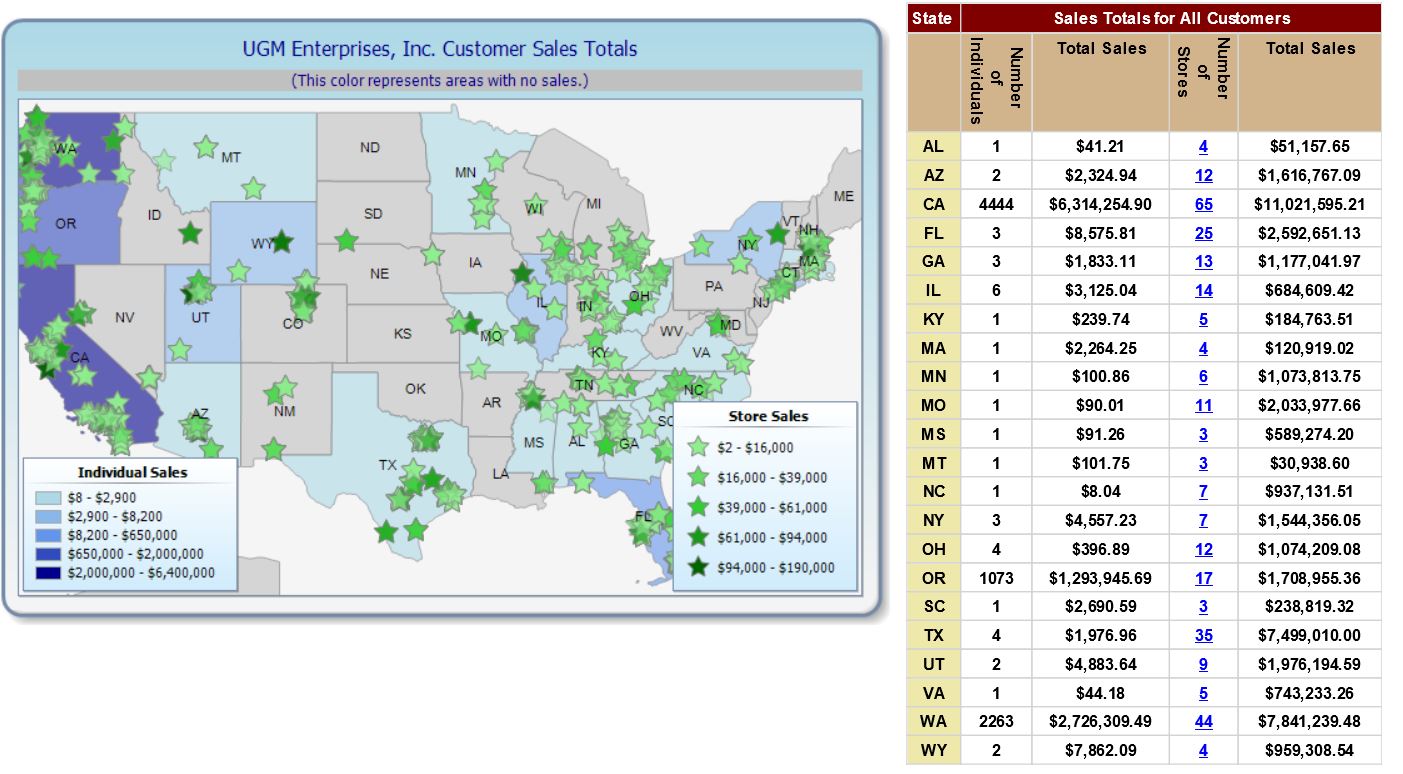Click the UGM Enterprises map title
This screenshot has width=1403, height=774.
click(x=440, y=48)
